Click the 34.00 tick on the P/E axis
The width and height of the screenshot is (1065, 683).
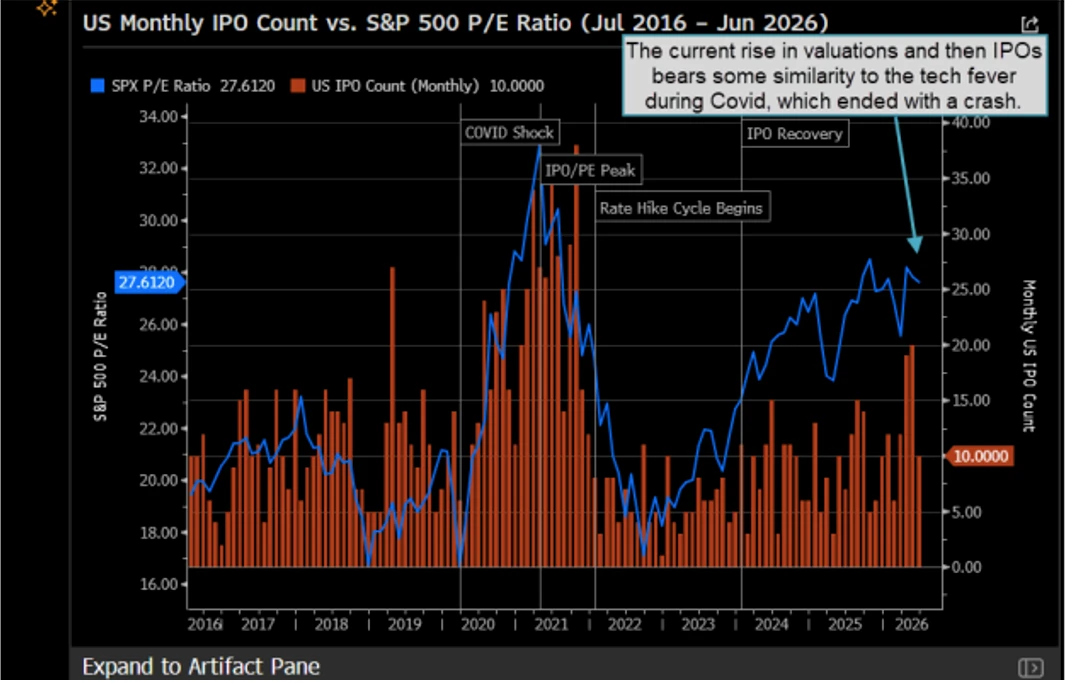point(158,117)
